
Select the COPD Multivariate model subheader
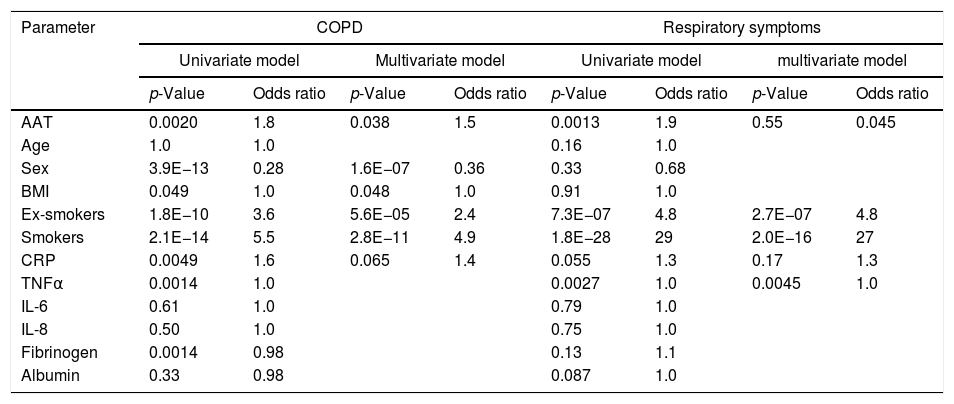click(440, 61)
